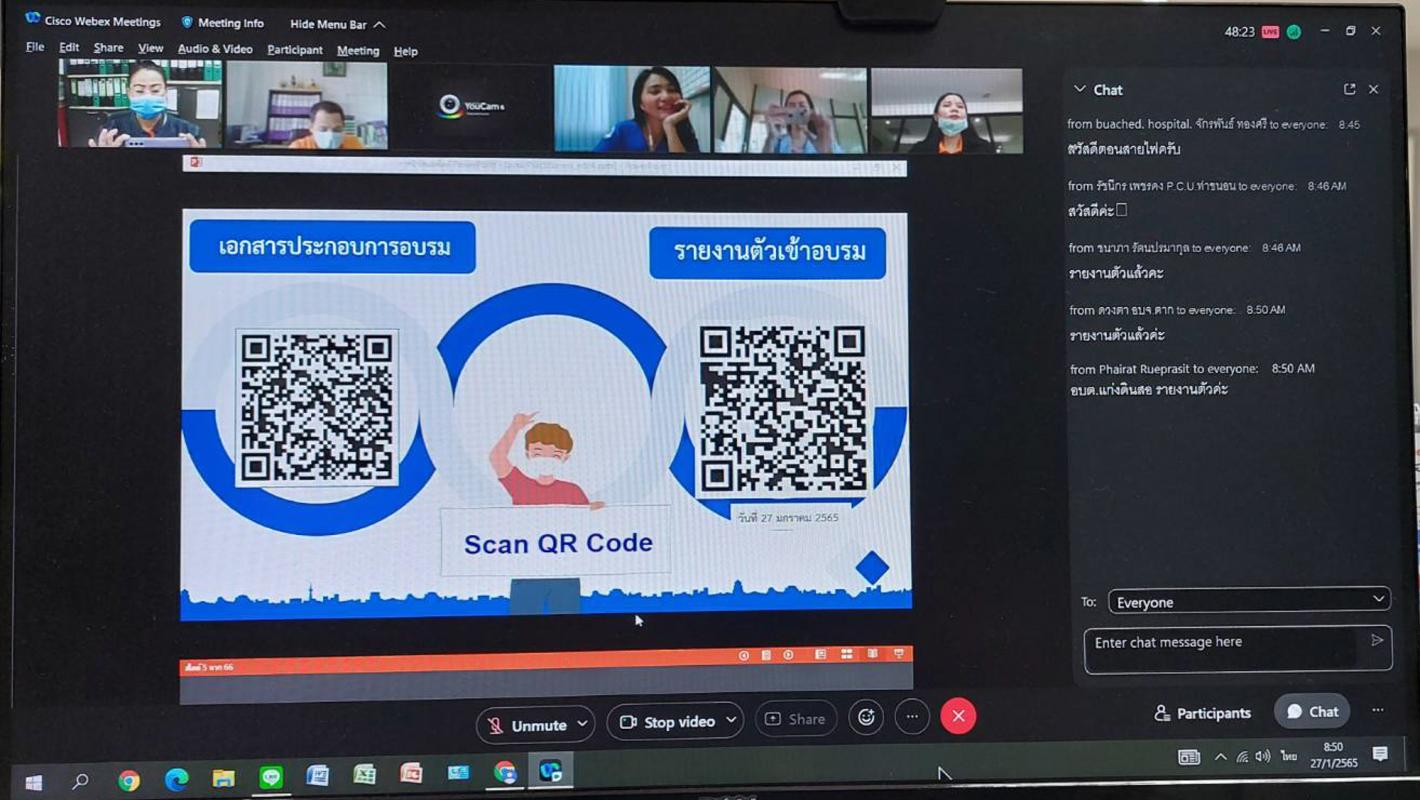Image resolution: width=1420 pixels, height=800 pixels.
Task: Select Phairat Rueprasit's chat message text
Action: click(1149, 390)
